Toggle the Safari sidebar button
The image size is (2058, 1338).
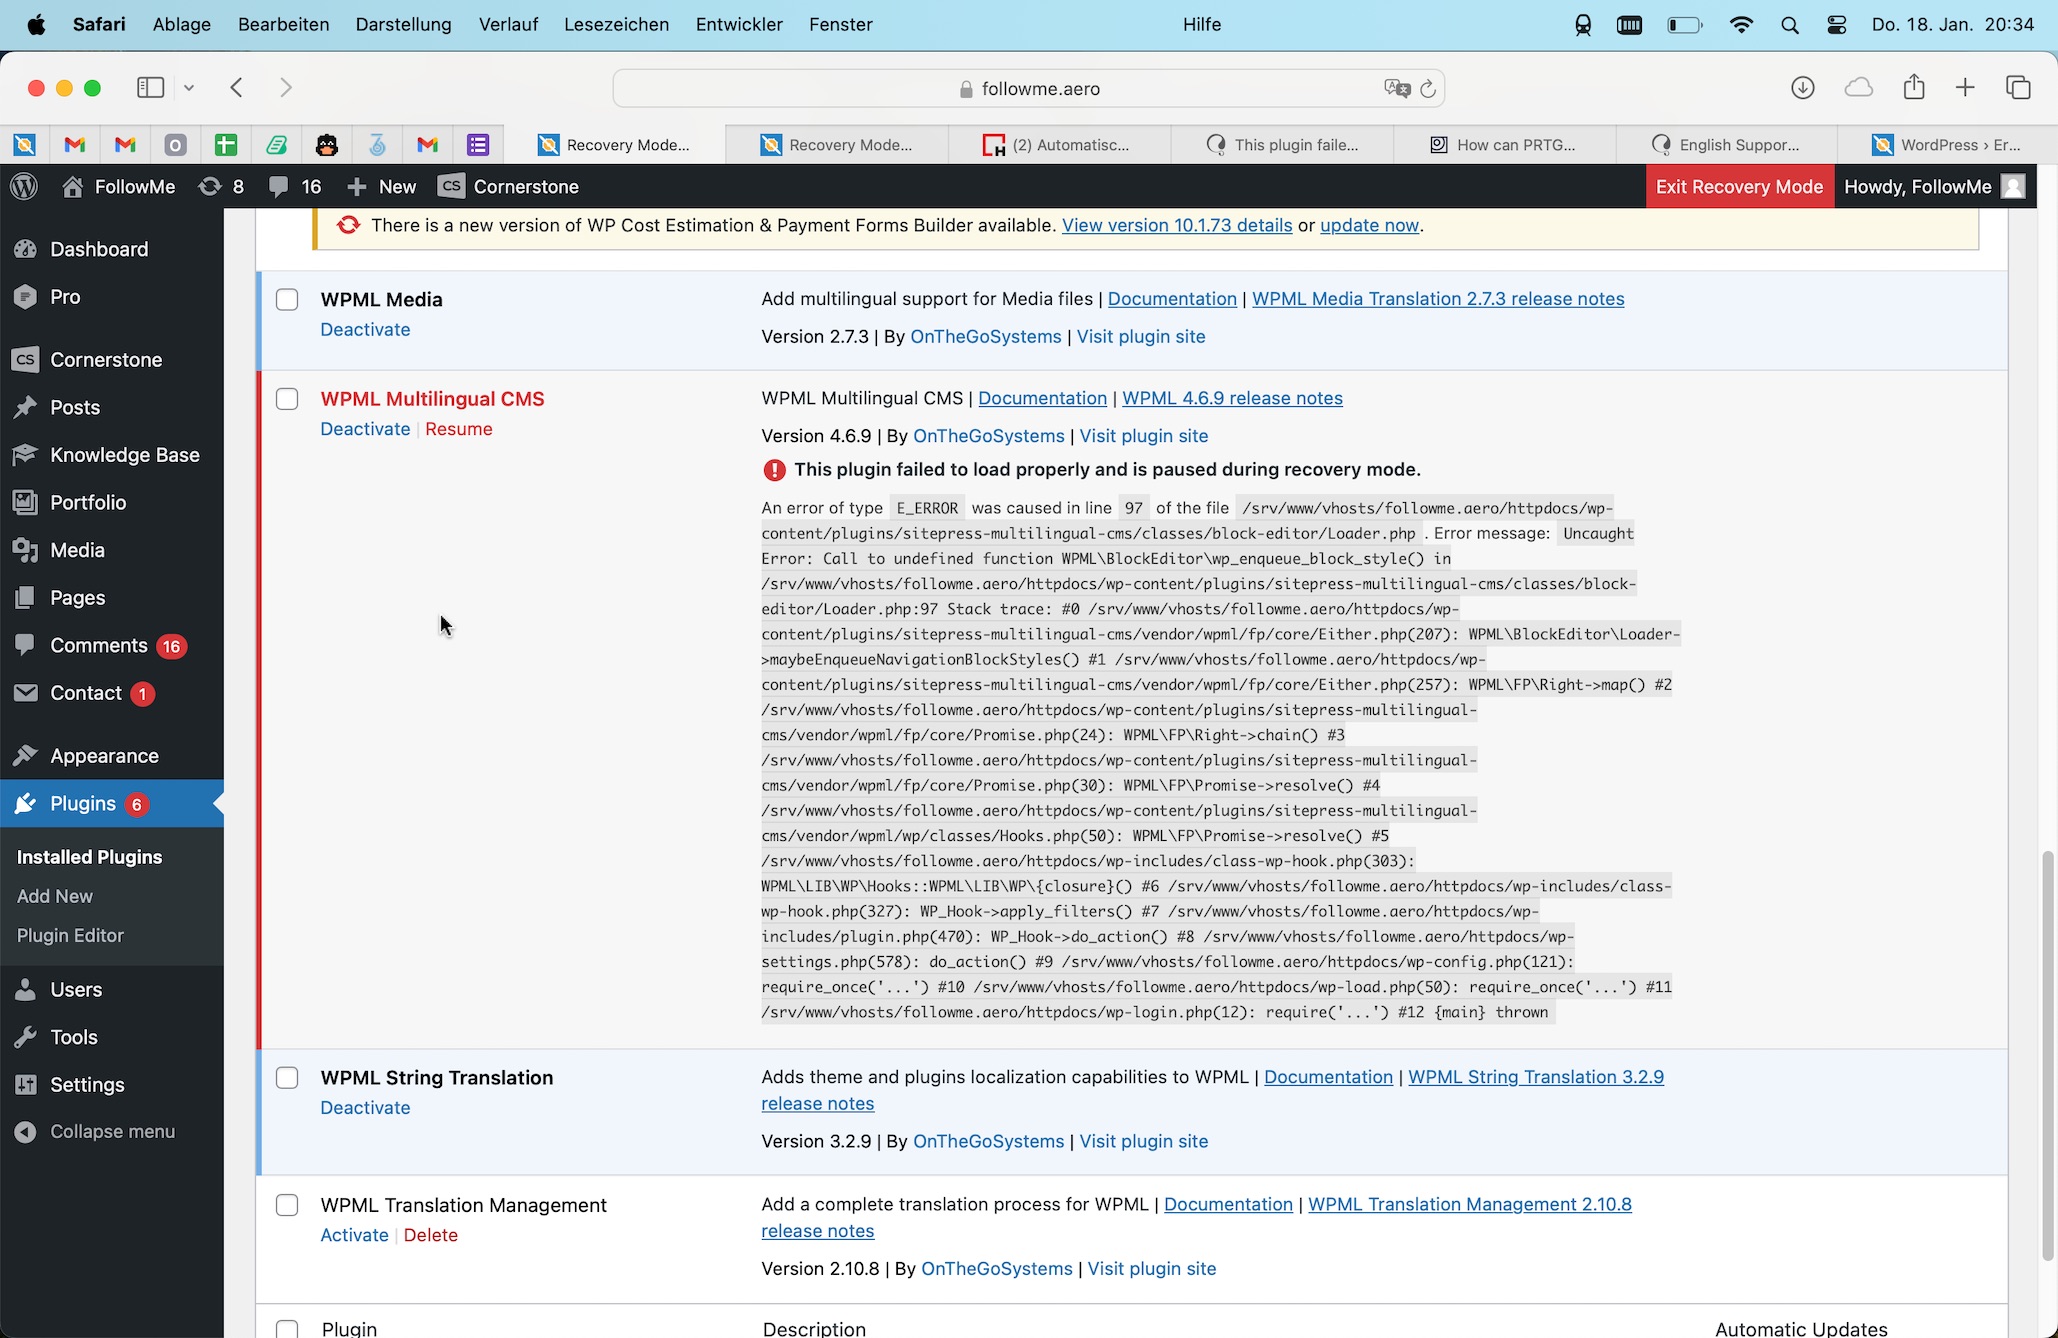pyautogui.click(x=150, y=88)
